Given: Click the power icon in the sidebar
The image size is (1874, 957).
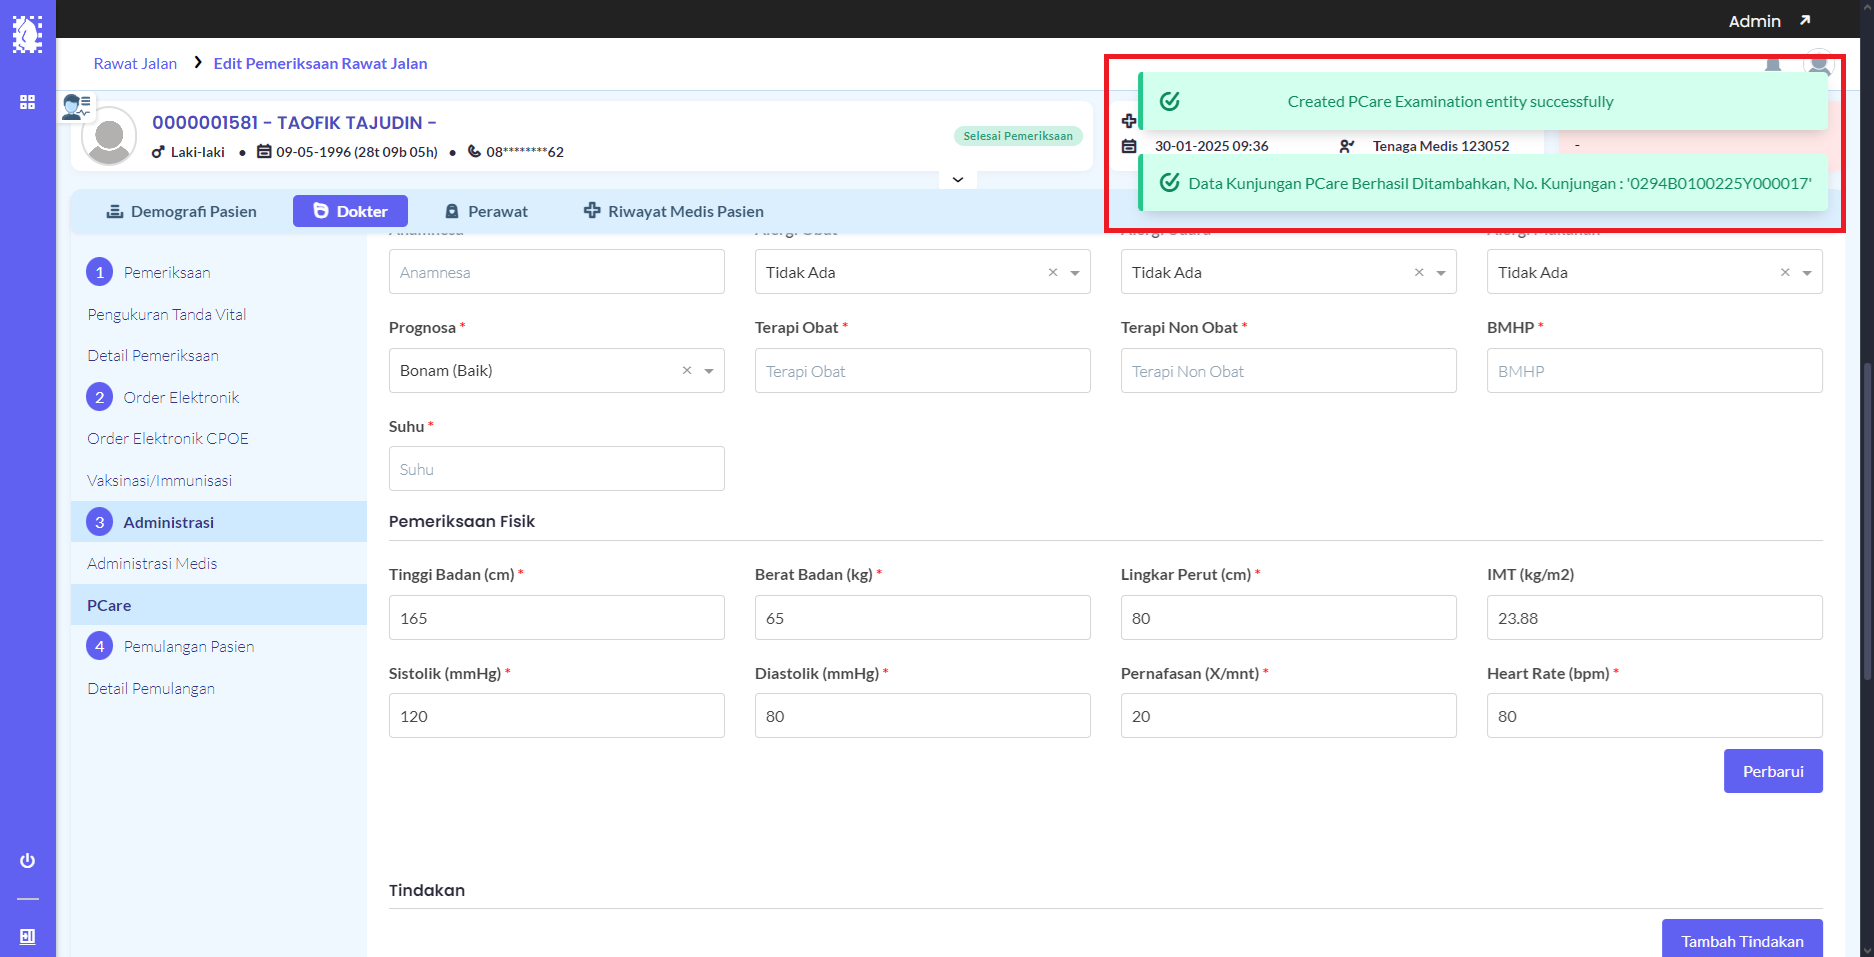Looking at the screenshot, I should [x=27, y=861].
